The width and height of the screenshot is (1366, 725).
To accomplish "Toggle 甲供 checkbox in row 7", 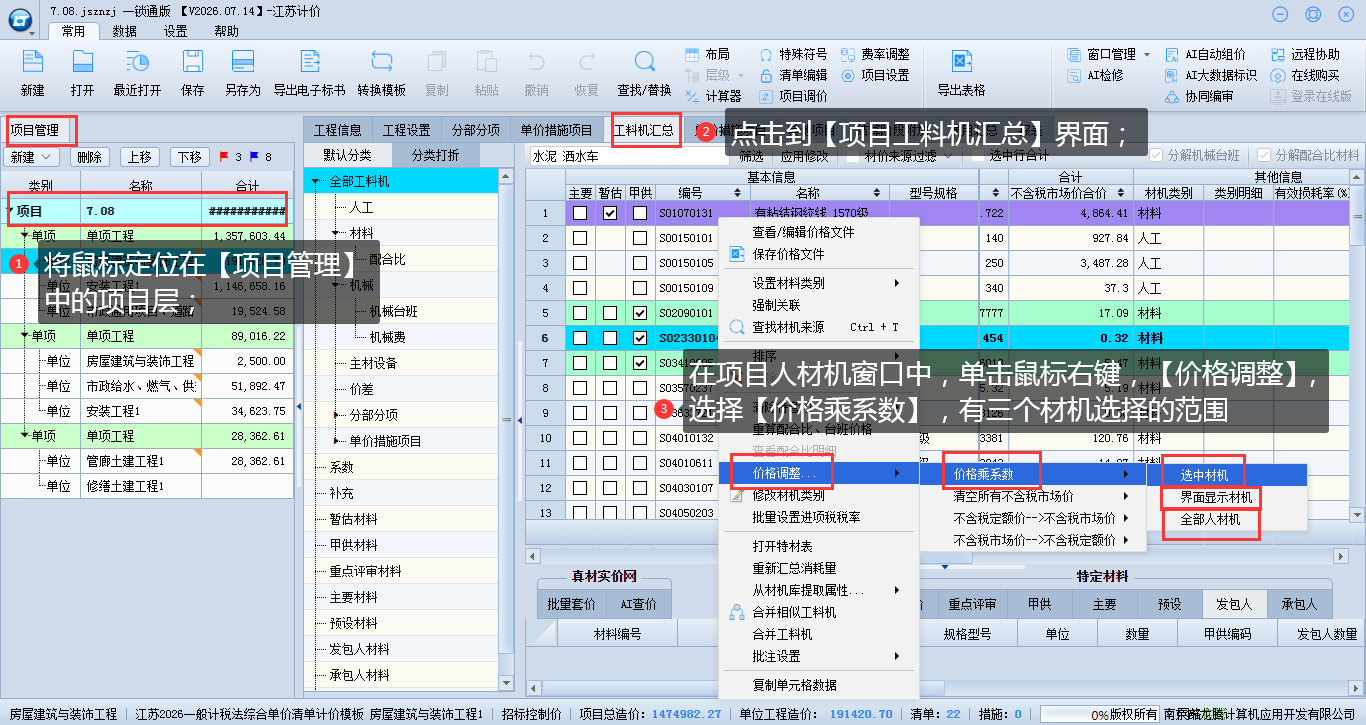I will pyautogui.click(x=640, y=363).
